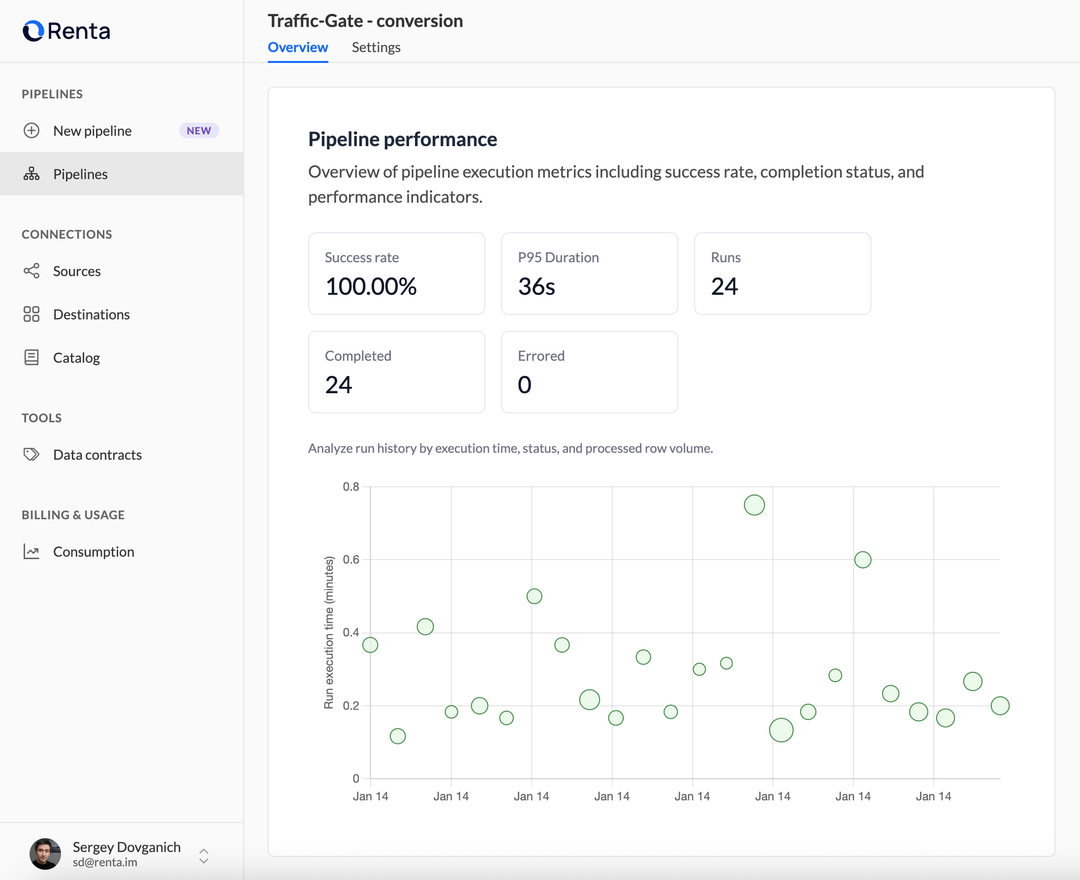Click the Errored metric card

point(589,372)
